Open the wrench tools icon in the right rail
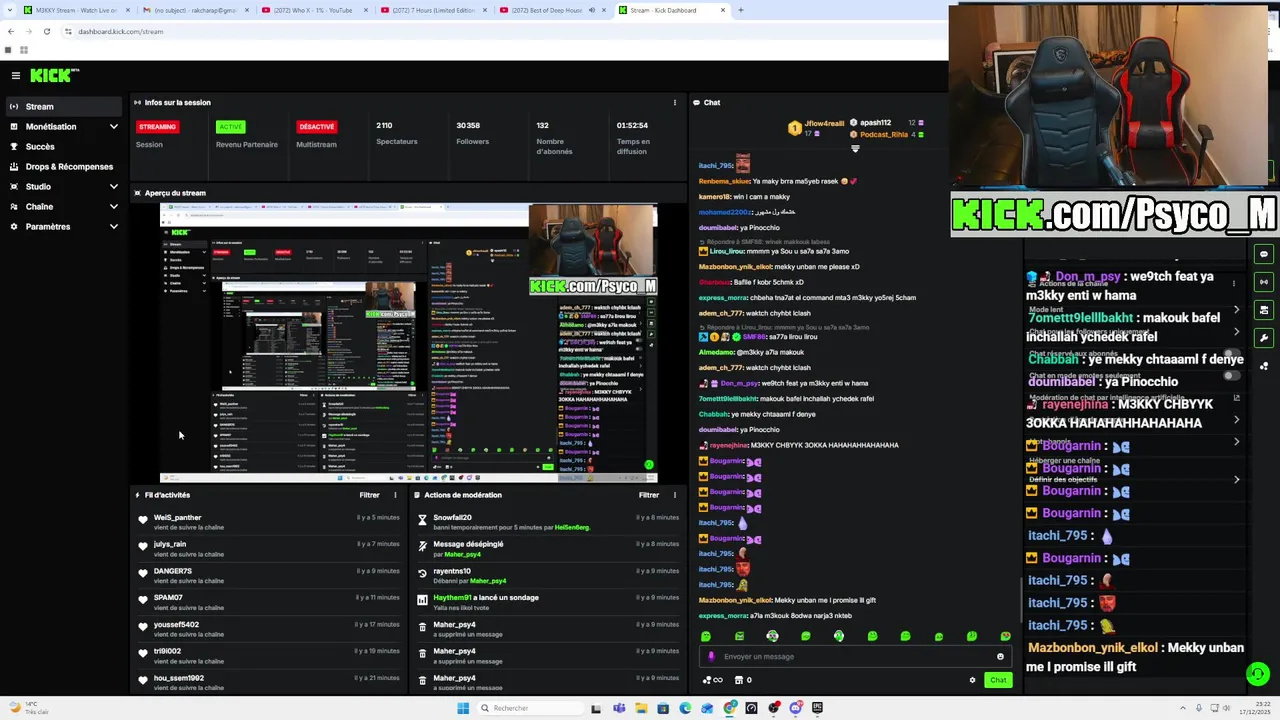The height and width of the screenshot is (720, 1280). tap(1264, 338)
